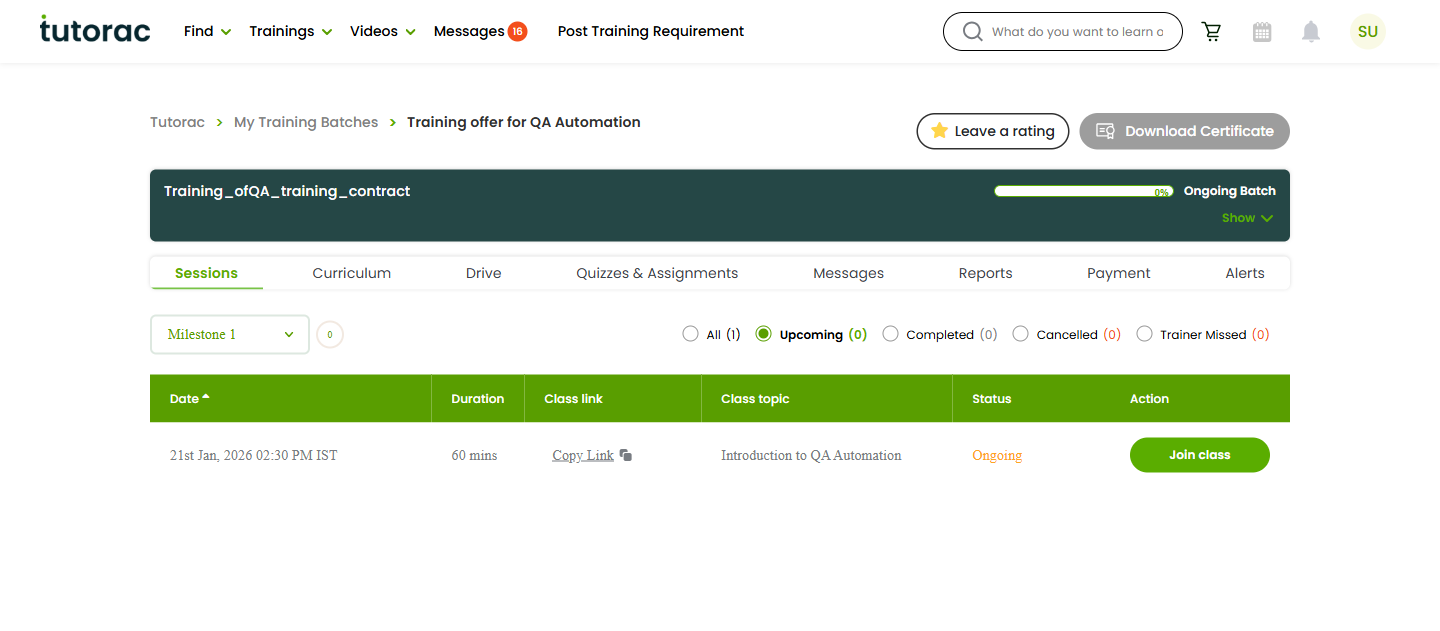1440x631 pixels.
Task: Click Introduction to QA Automation topic
Action: (811, 455)
